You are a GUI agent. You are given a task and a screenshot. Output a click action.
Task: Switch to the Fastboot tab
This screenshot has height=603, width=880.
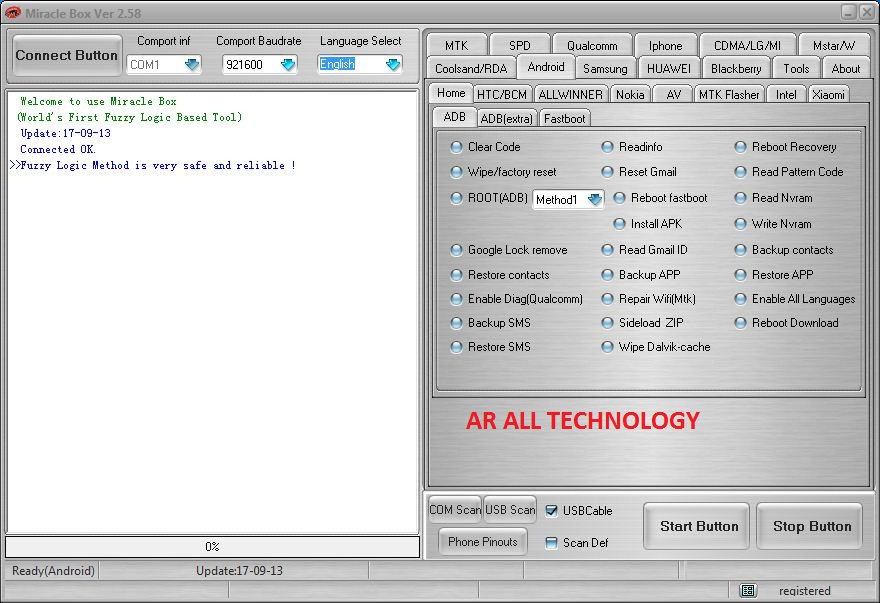[x=565, y=118]
